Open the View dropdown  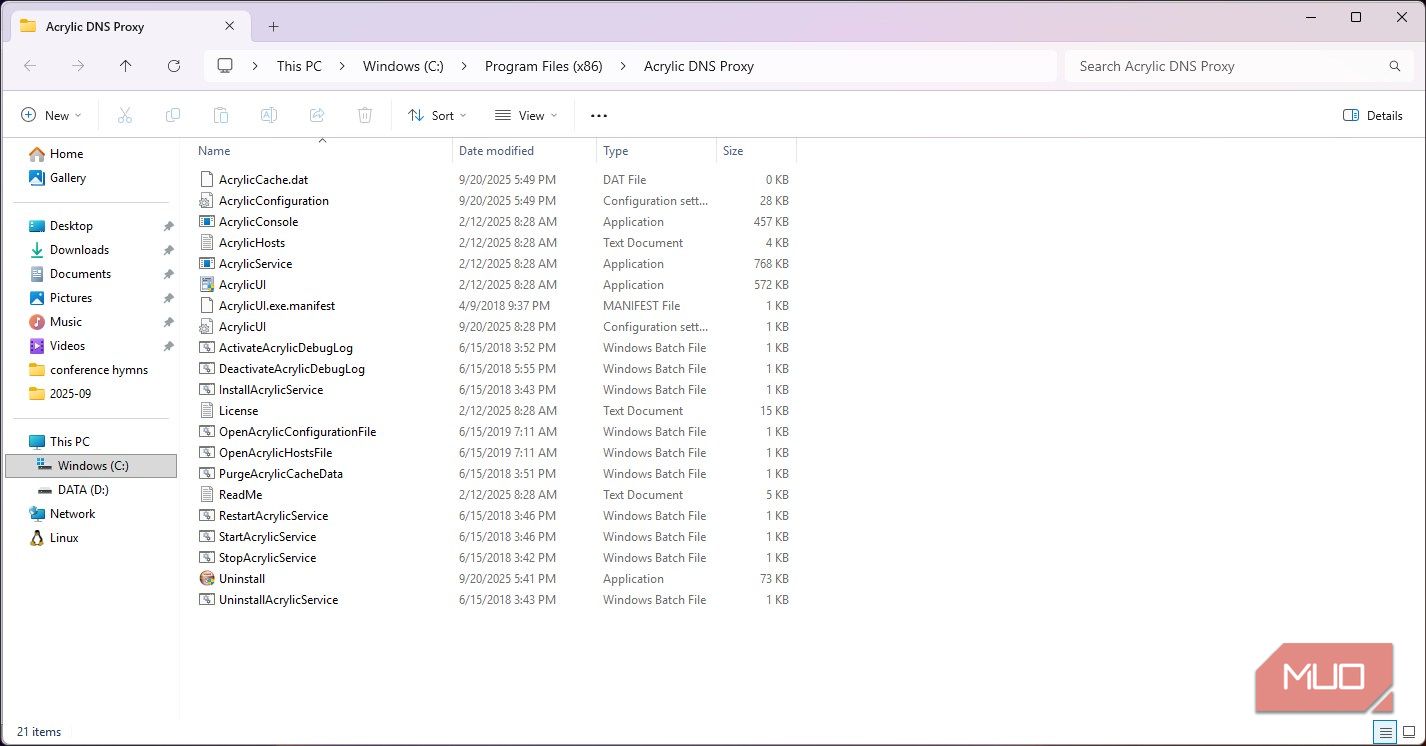(526, 115)
